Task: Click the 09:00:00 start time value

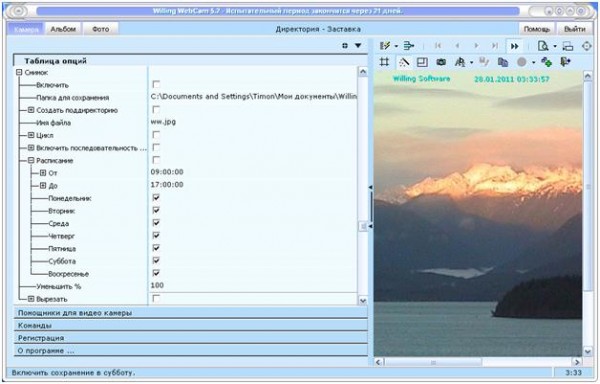Action: point(167,172)
